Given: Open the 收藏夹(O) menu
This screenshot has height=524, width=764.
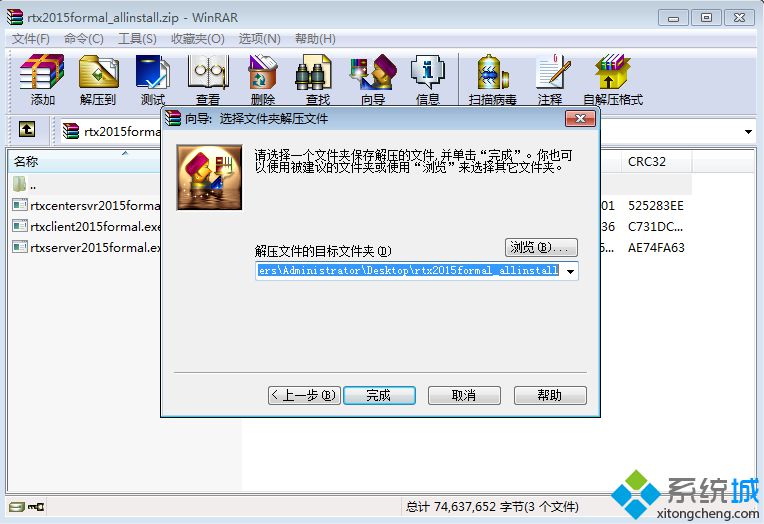Looking at the screenshot, I should (198, 39).
